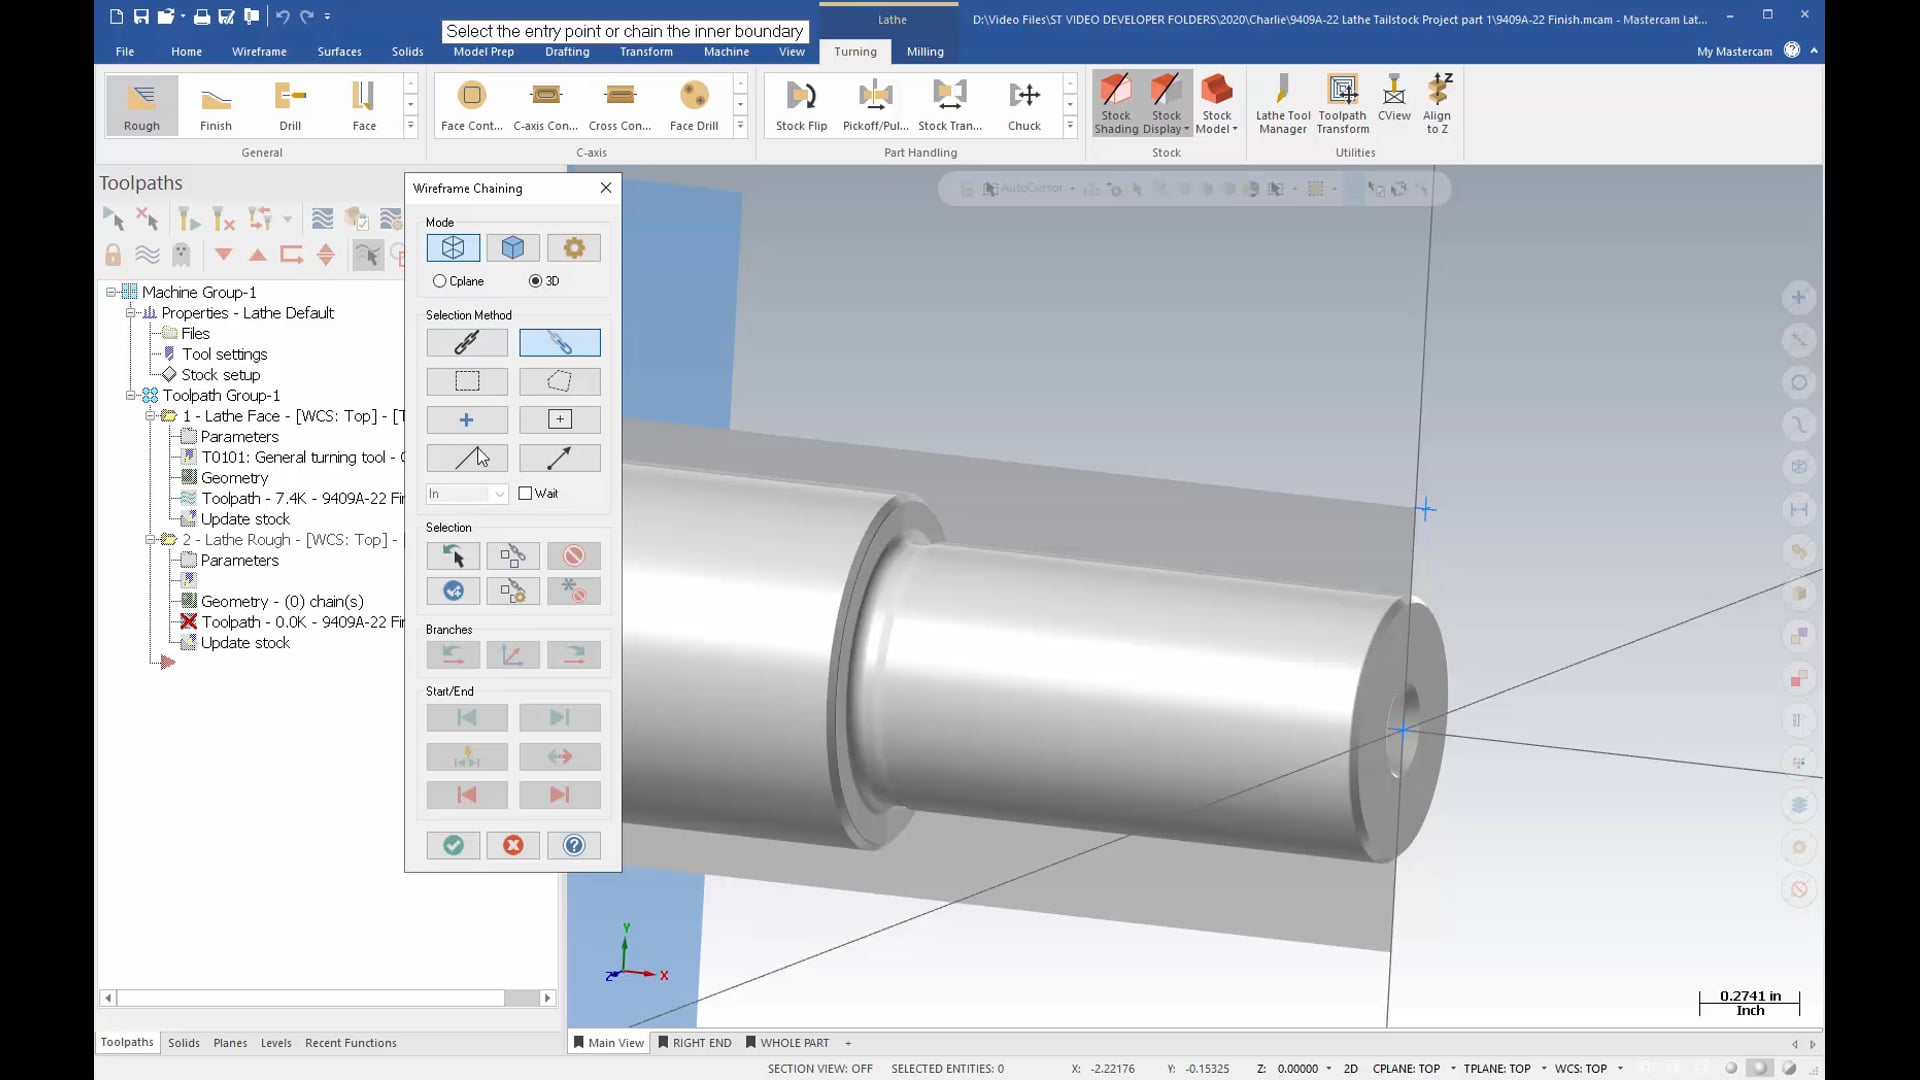The height and width of the screenshot is (1080, 1920).
Task: Expand the 2 - Lathe Rough operation node
Action: [x=150, y=538]
